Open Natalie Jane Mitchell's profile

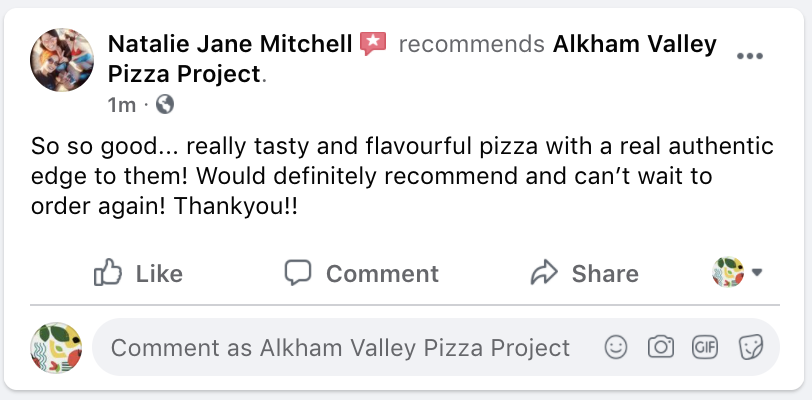tap(230, 44)
